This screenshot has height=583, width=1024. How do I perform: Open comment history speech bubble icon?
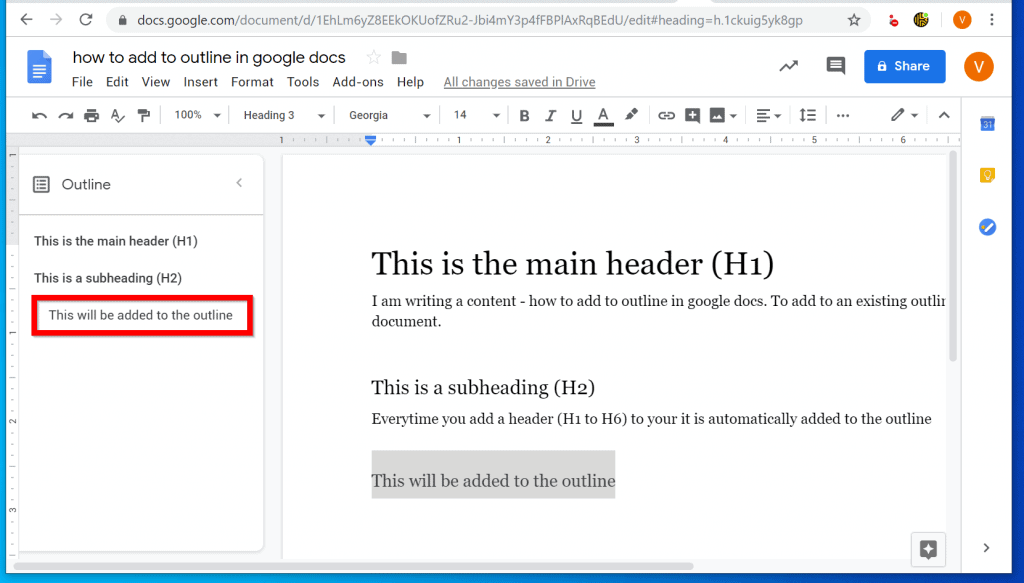tap(835, 65)
